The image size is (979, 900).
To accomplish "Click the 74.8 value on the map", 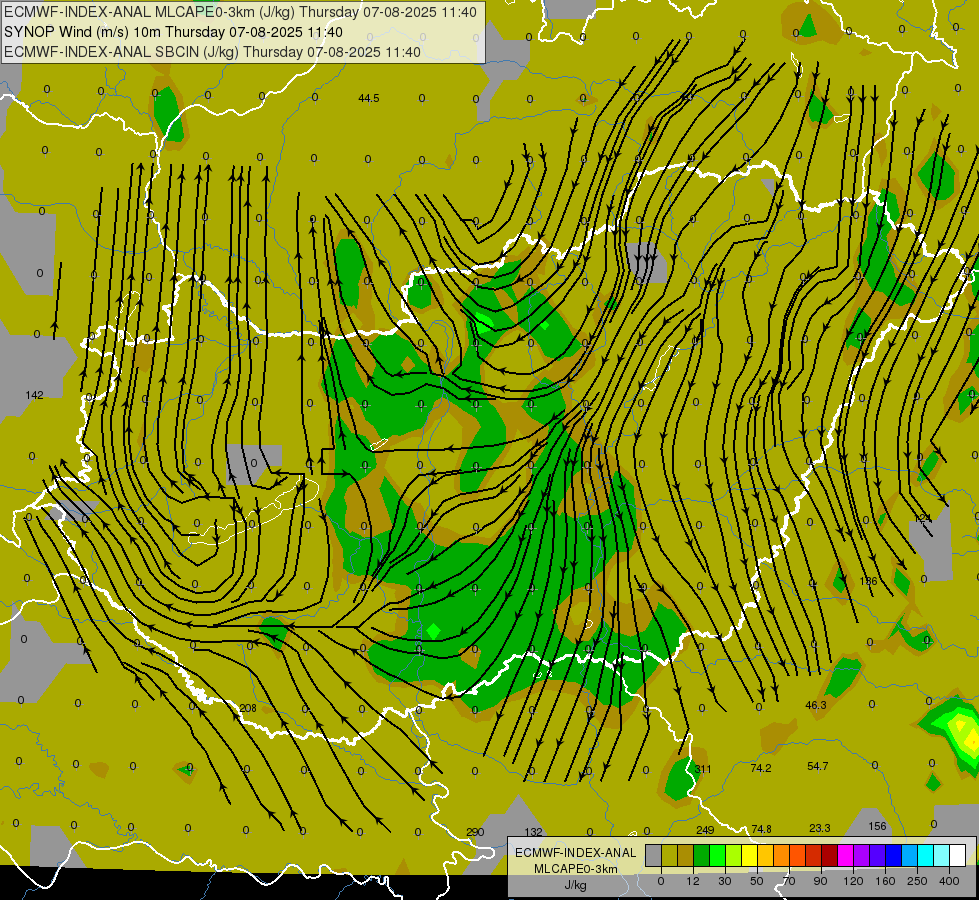I will tap(761, 829).
